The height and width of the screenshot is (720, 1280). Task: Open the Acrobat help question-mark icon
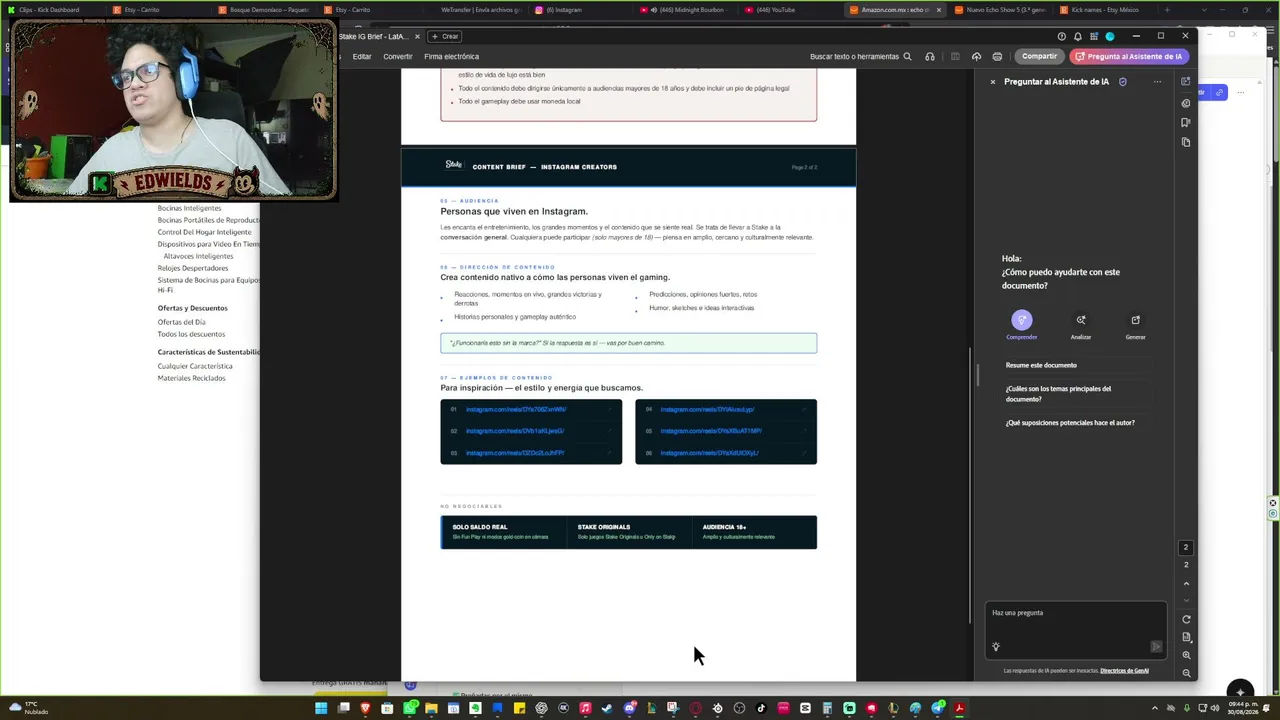point(1061,36)
